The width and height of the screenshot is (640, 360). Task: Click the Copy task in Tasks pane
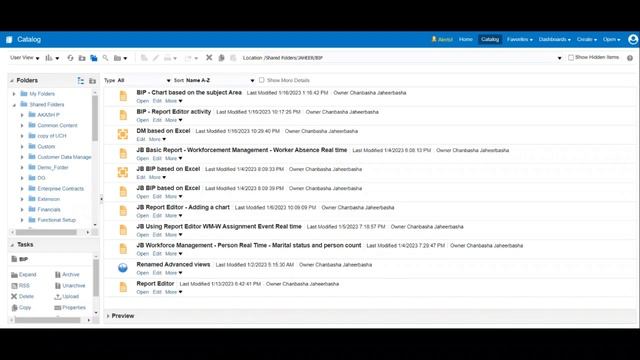click(x=21, y=307)
